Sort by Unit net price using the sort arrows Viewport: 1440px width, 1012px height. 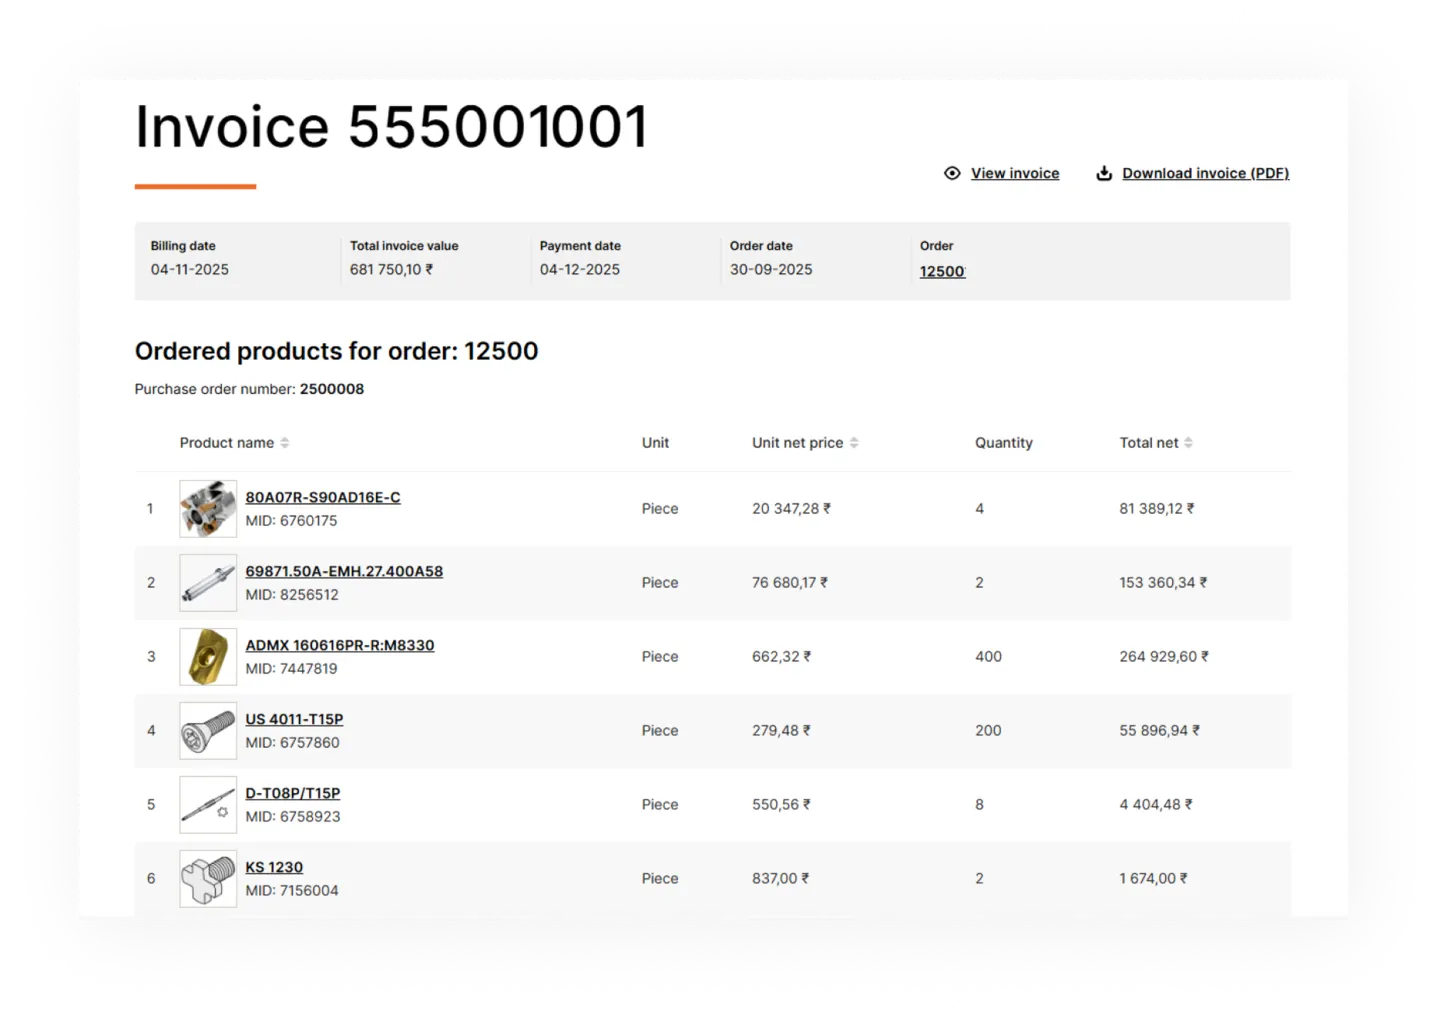[854, 443]
